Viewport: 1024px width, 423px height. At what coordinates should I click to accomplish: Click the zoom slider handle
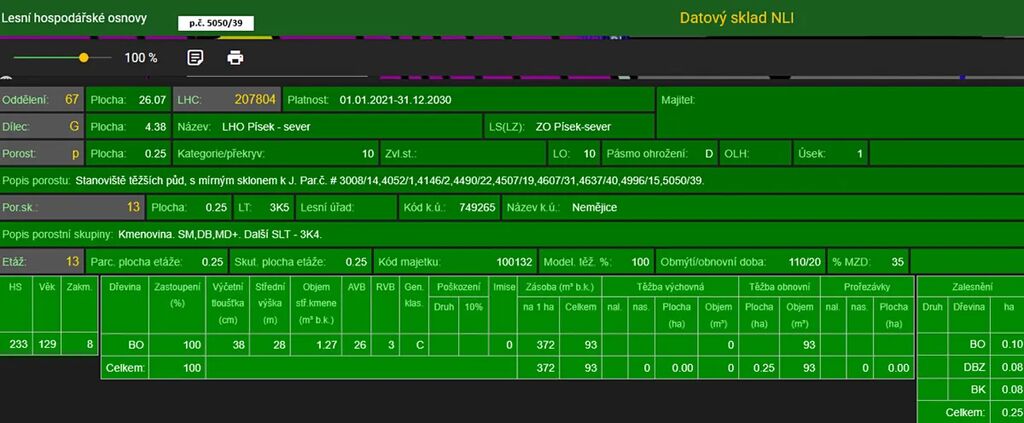pyautogui.click(x=83, y=58)
